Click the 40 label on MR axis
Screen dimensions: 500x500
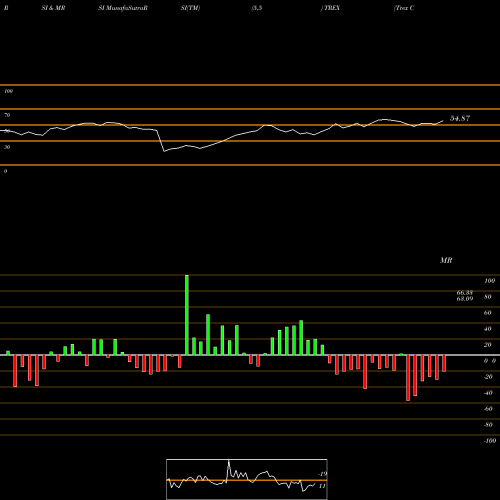coord(487,329)
